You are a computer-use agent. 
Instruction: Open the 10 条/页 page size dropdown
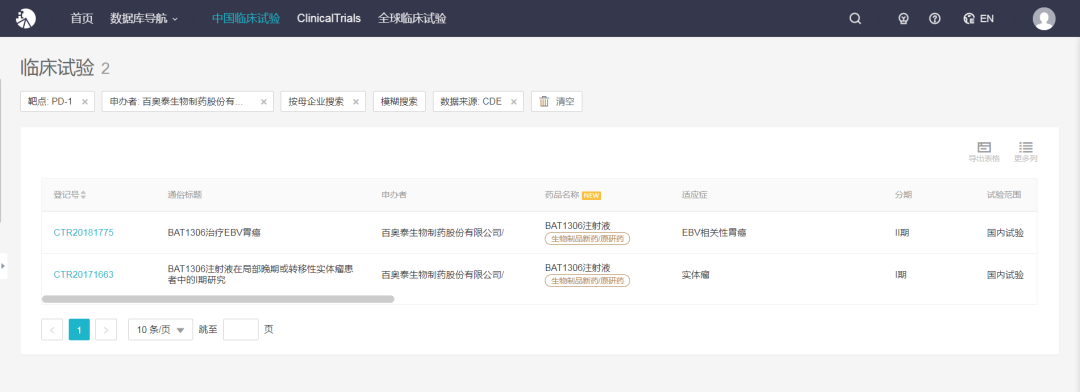[x=160, y=329]
